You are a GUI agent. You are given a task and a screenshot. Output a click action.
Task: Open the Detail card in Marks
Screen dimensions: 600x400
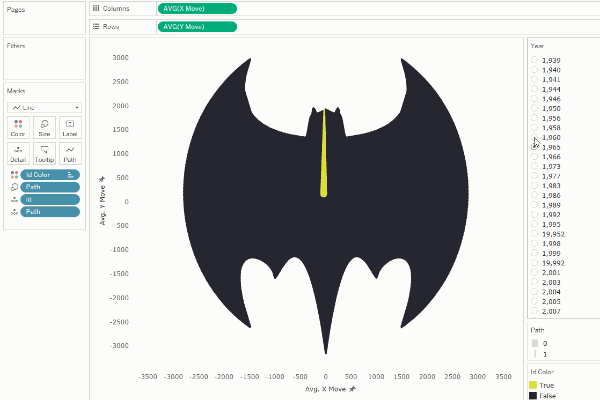(x=18, y=153)
